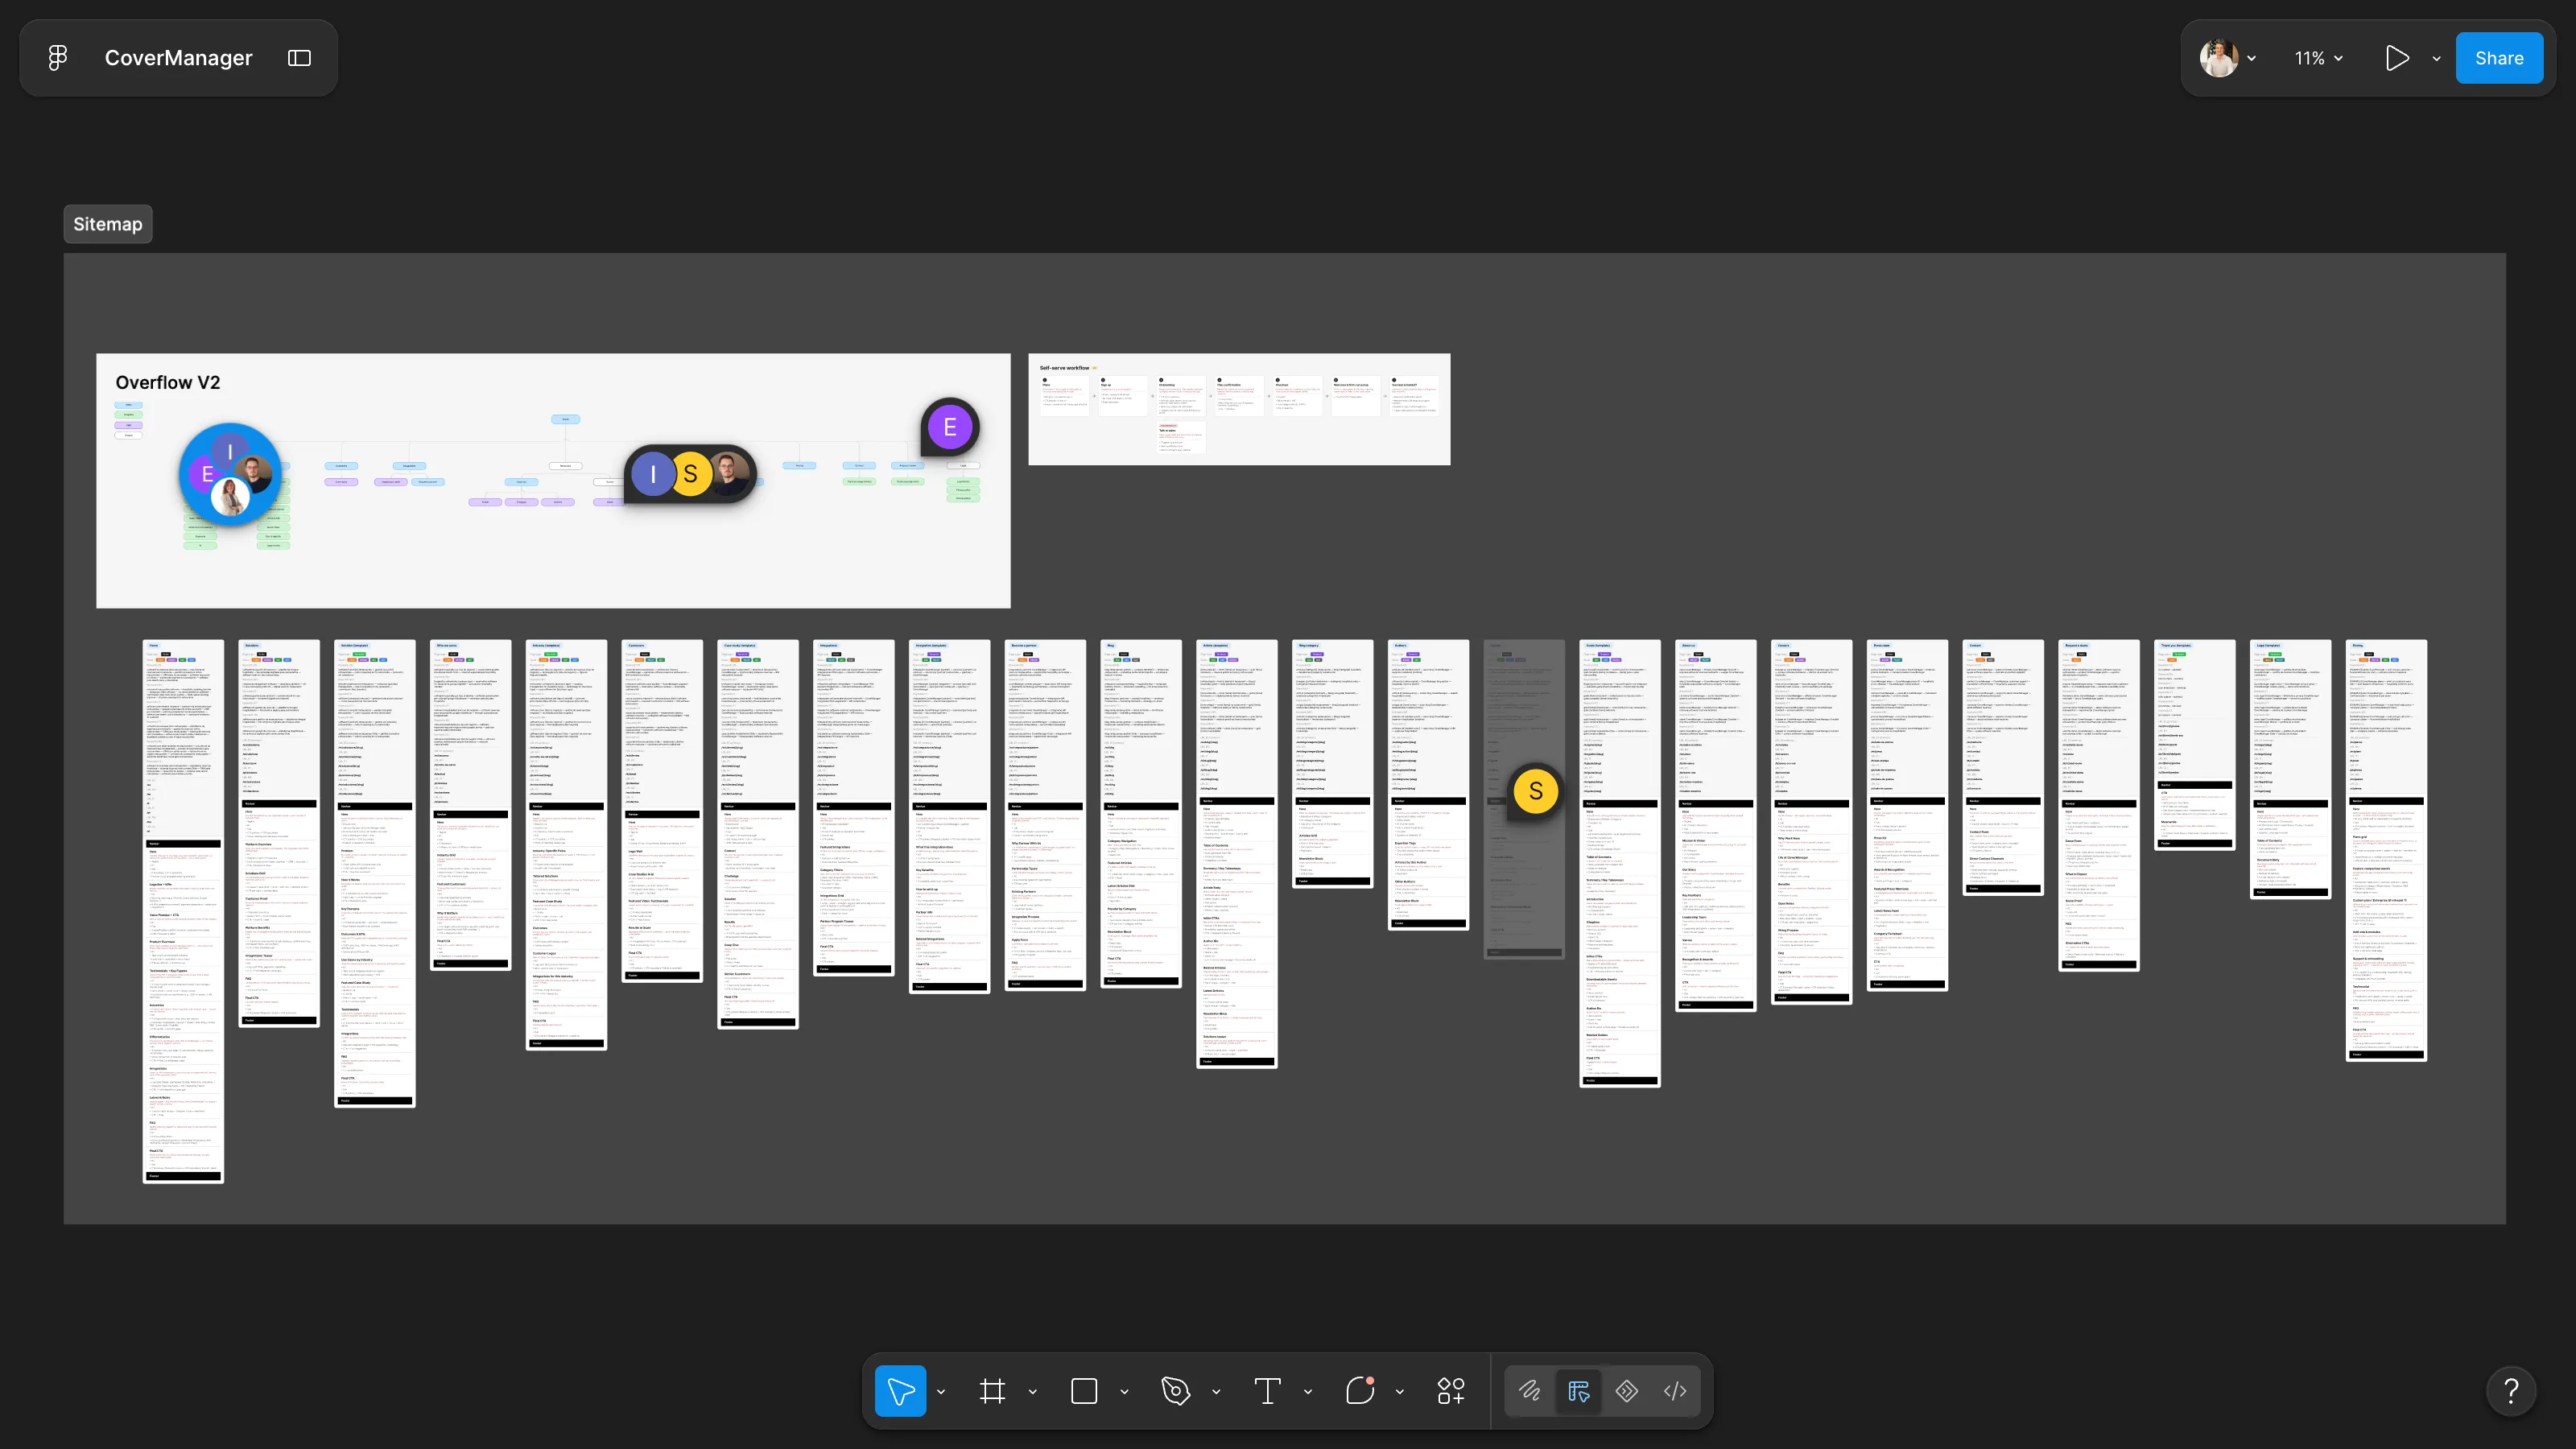
Task: Click the I avatar in the three-avatar pill
Action: [653, 474]
